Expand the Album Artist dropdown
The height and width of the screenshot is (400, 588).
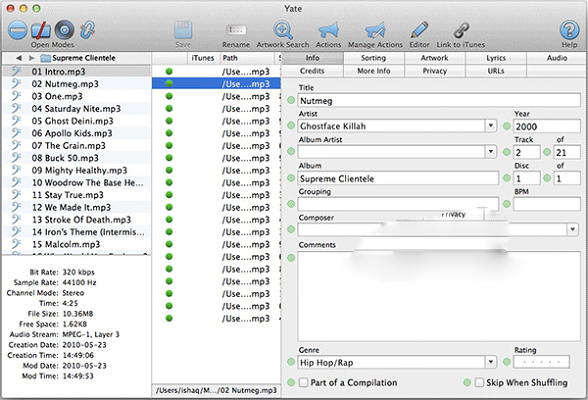(490, 152)
